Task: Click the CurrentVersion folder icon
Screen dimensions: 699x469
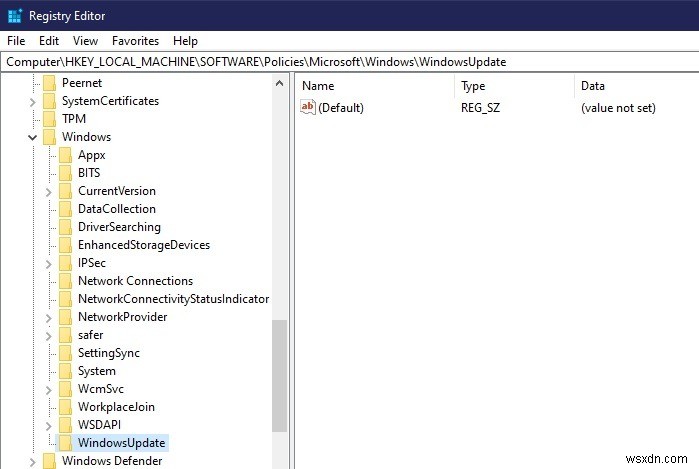Action: 66,191
